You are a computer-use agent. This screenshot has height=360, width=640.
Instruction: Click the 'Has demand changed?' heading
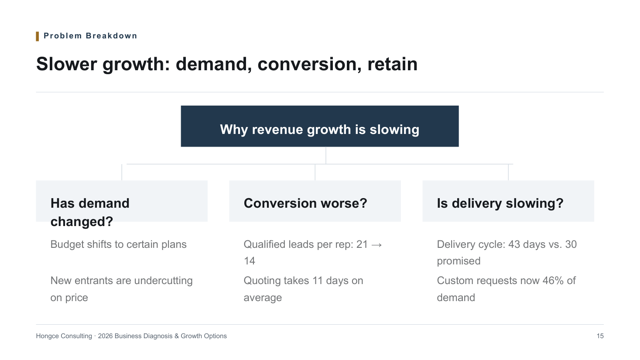90,212
